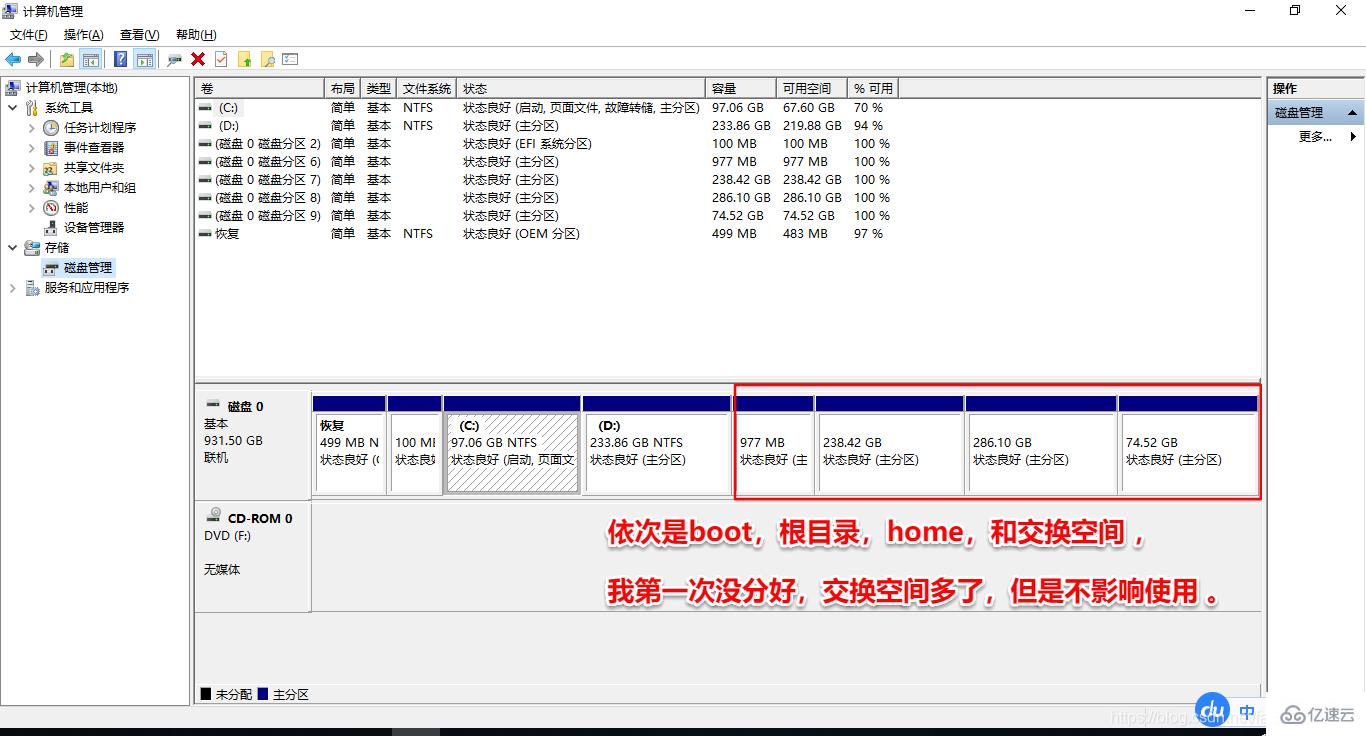Open the 操作(A) menu

pyautogui.click(x=84, y=35)
